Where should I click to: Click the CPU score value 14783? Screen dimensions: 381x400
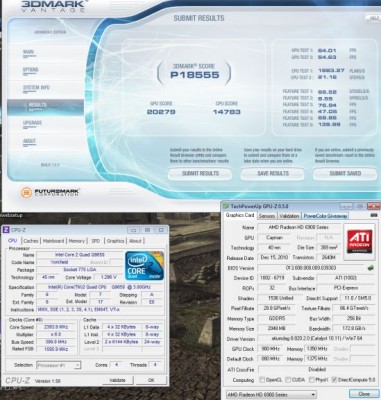(227, 112)
